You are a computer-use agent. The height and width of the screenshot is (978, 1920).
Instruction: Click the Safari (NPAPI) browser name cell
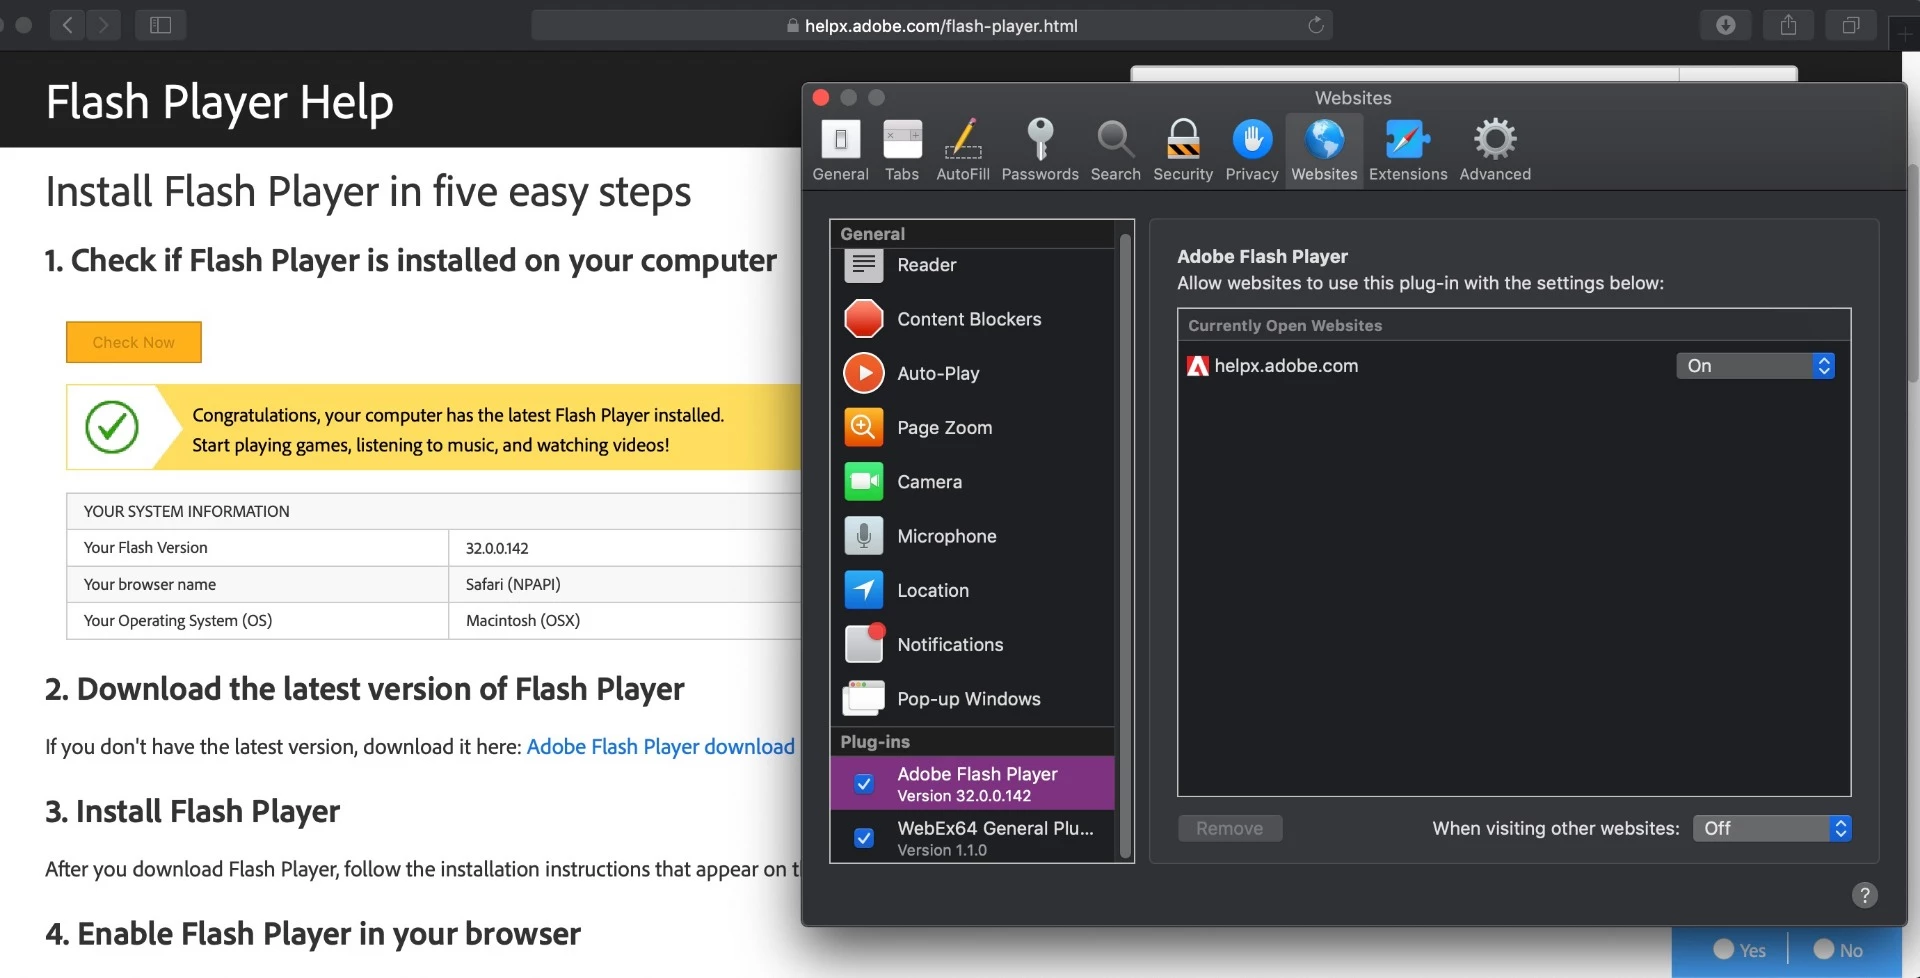click(513, 584)
